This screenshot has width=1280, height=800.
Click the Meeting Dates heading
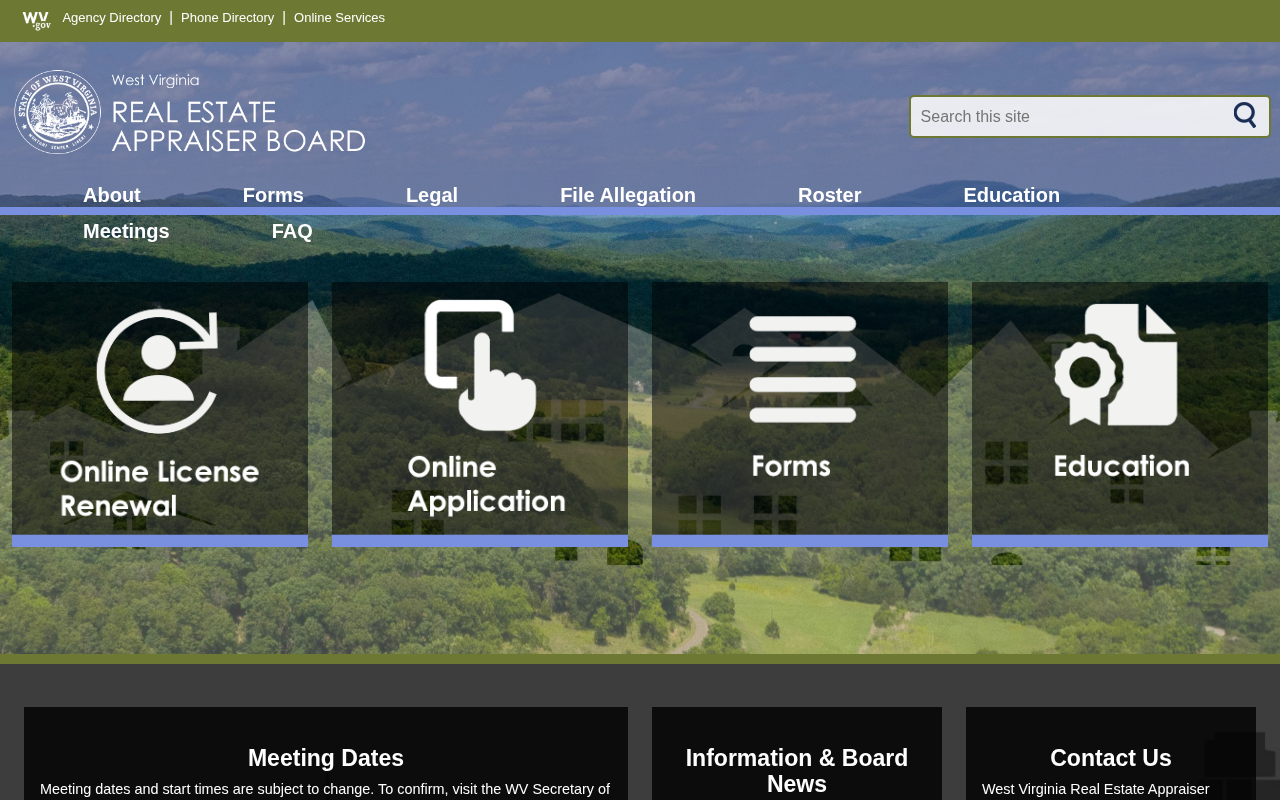pyautogui.click(x=326, y=758)
